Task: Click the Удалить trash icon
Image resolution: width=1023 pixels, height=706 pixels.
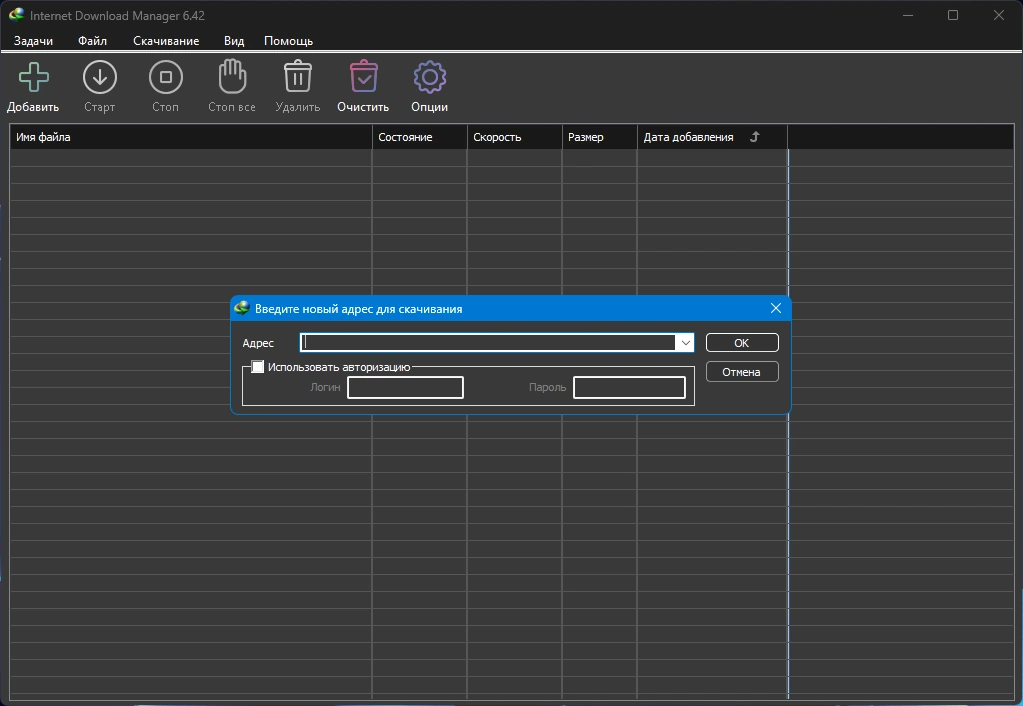Action: [298, 76]
